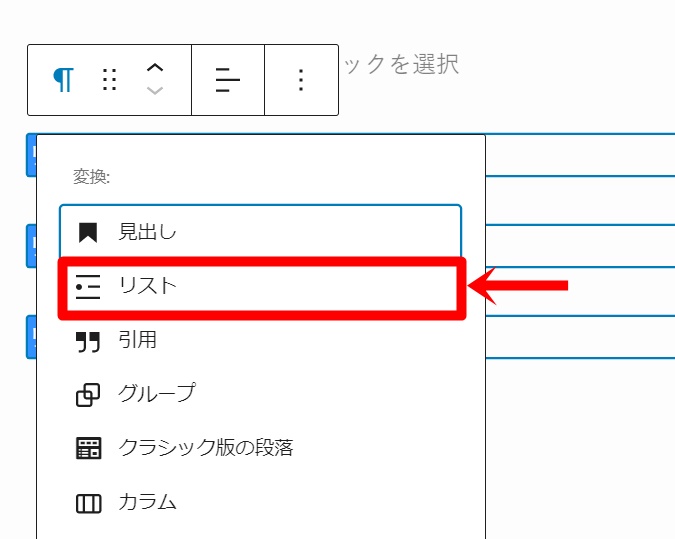The height and width of the screenshot is (539, 675).
Task: Click the paragraph block type icon
Action: tap(63, 80)
